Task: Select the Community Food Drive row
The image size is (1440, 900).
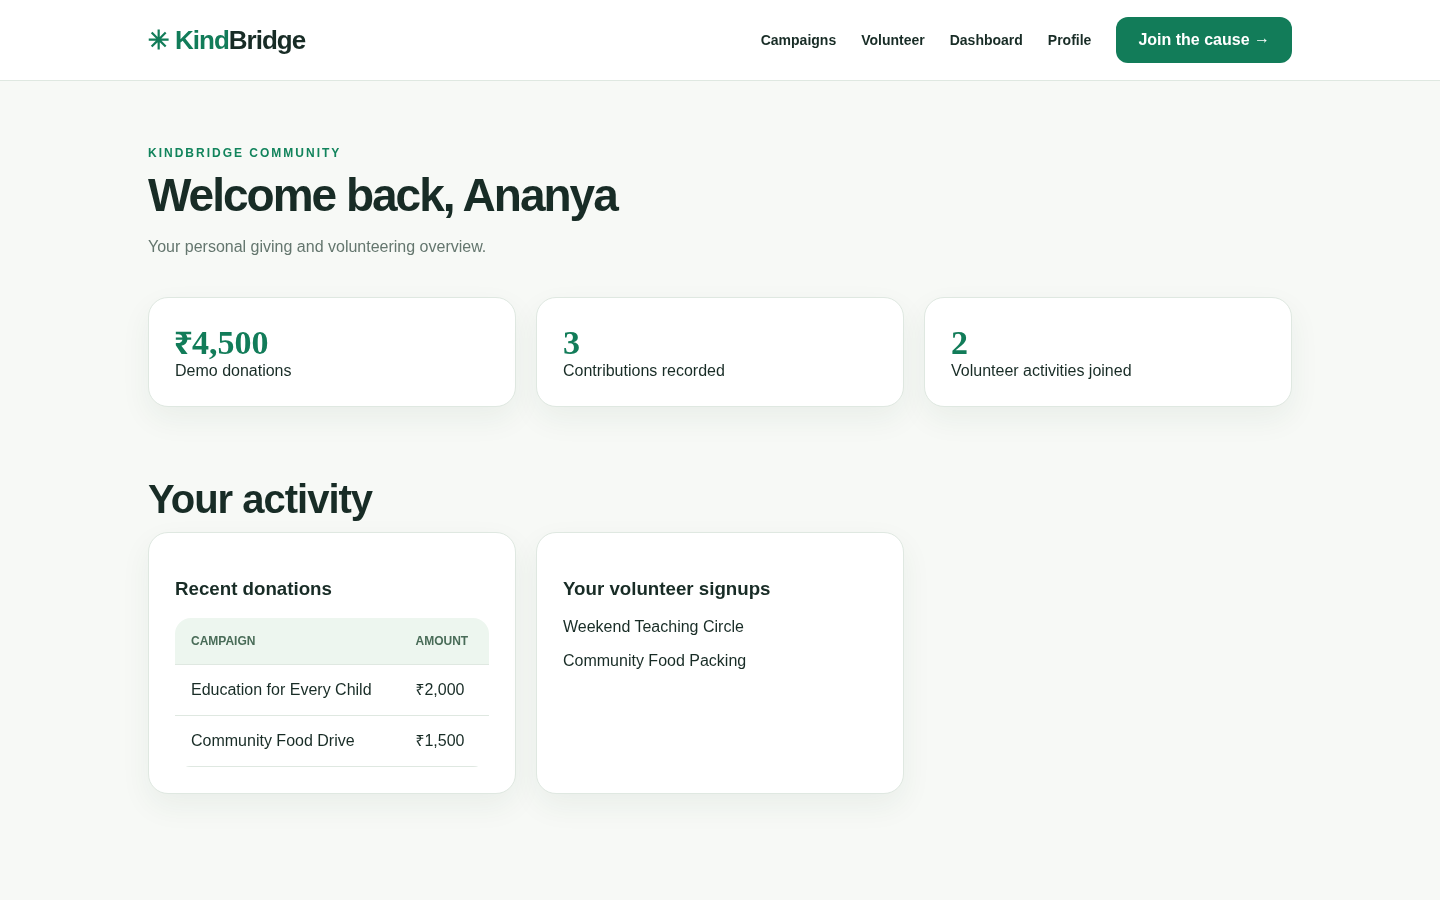Action: pyautogui.click(x=332, y=741)
